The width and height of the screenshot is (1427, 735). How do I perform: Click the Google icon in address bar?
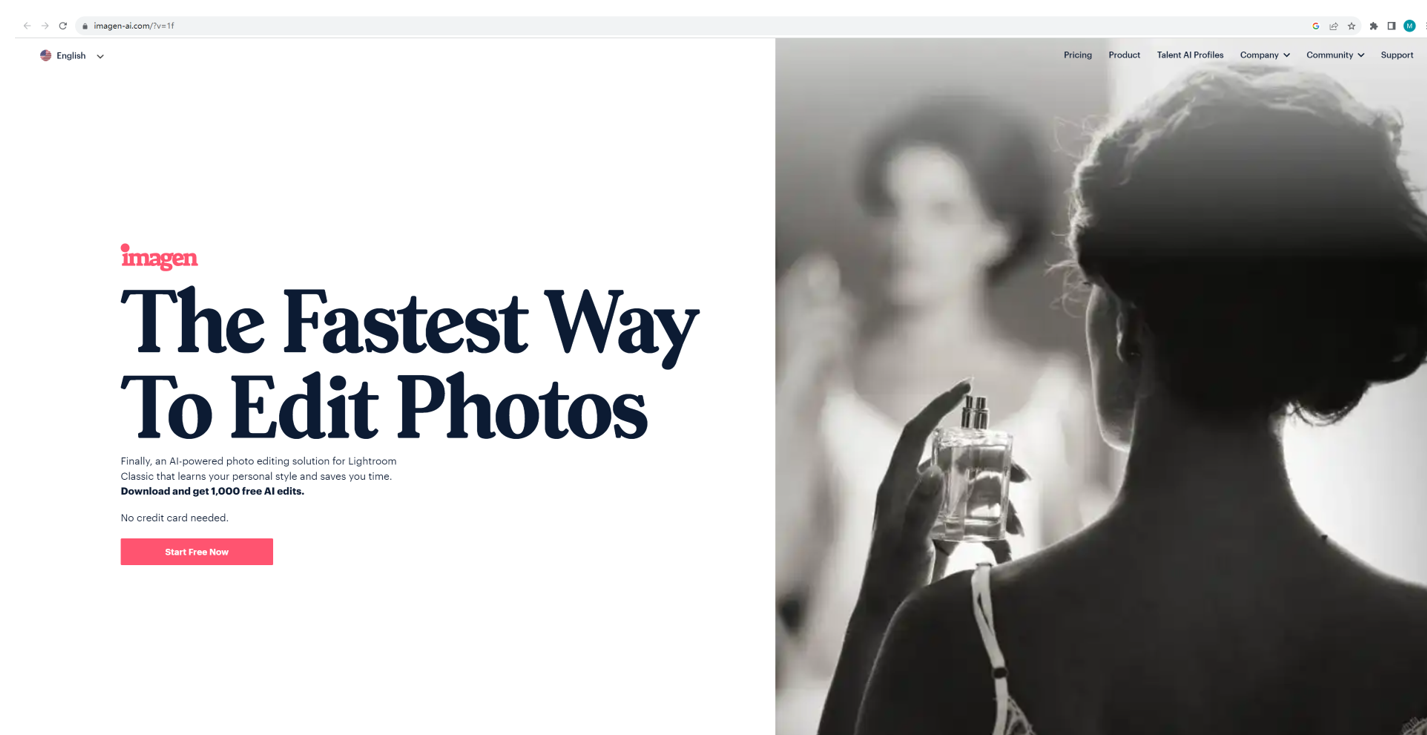pos(1316,26)
